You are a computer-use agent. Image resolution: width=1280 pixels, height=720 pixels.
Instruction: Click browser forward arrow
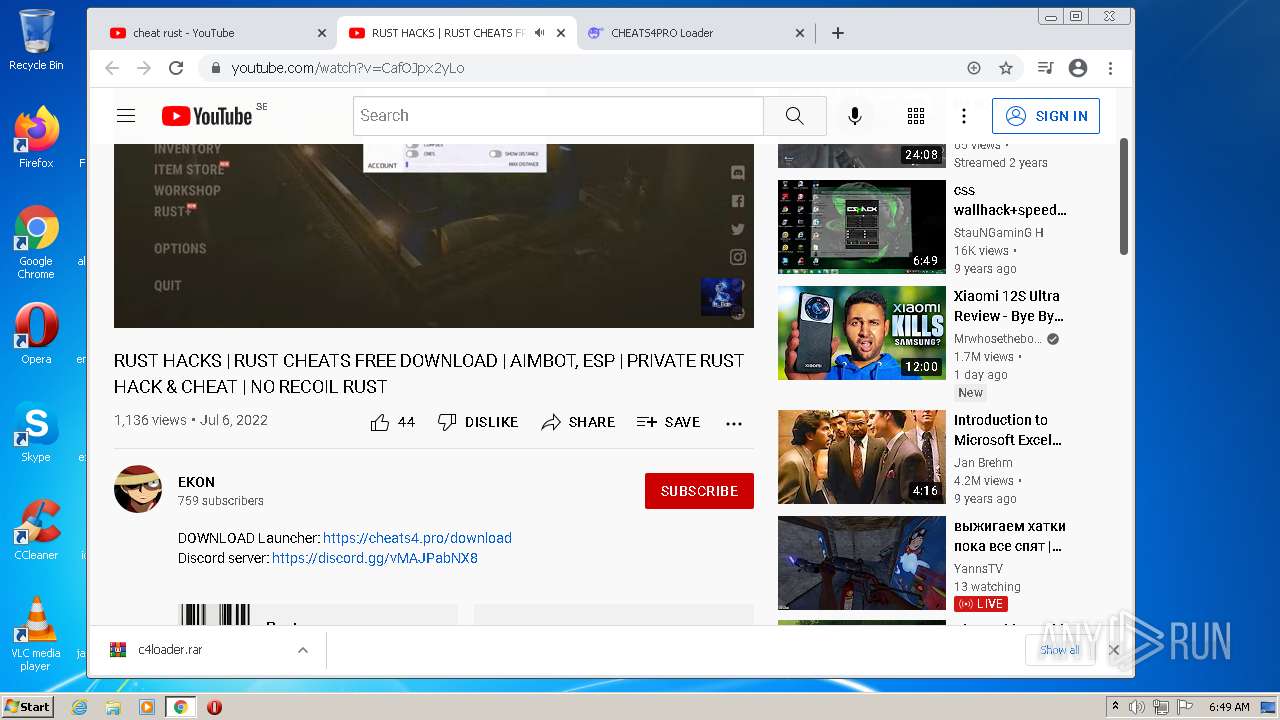coord(144,68)
